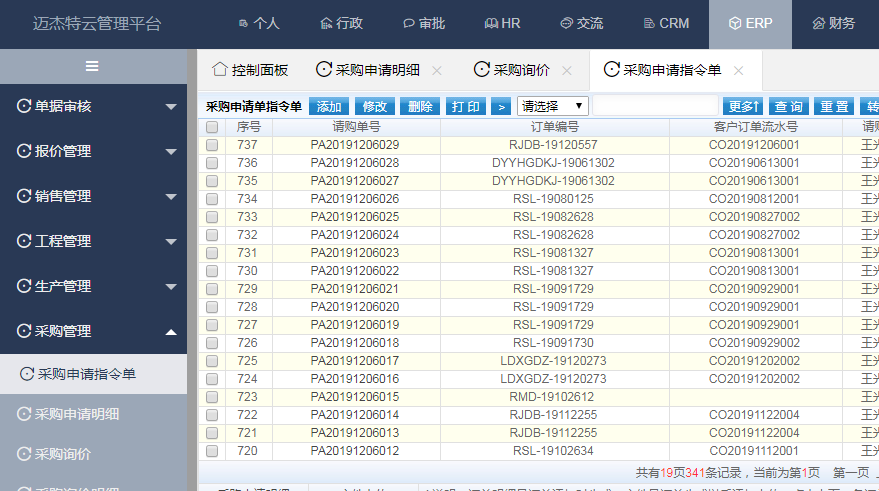Open the CRM module in the top bar
The image size is (879, 491).
pos(666,23)
